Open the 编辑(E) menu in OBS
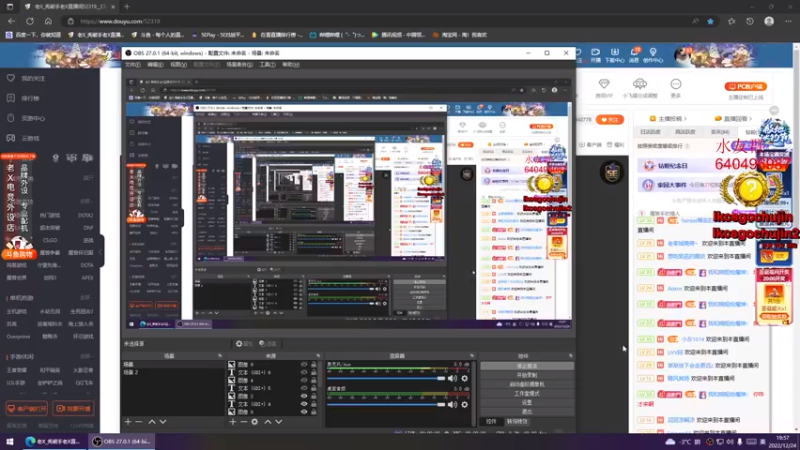800x450 pixels. coord(155,65)
